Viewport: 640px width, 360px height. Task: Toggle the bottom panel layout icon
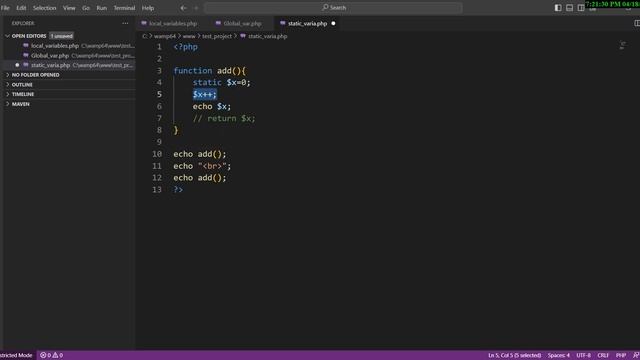pos(569,8)
